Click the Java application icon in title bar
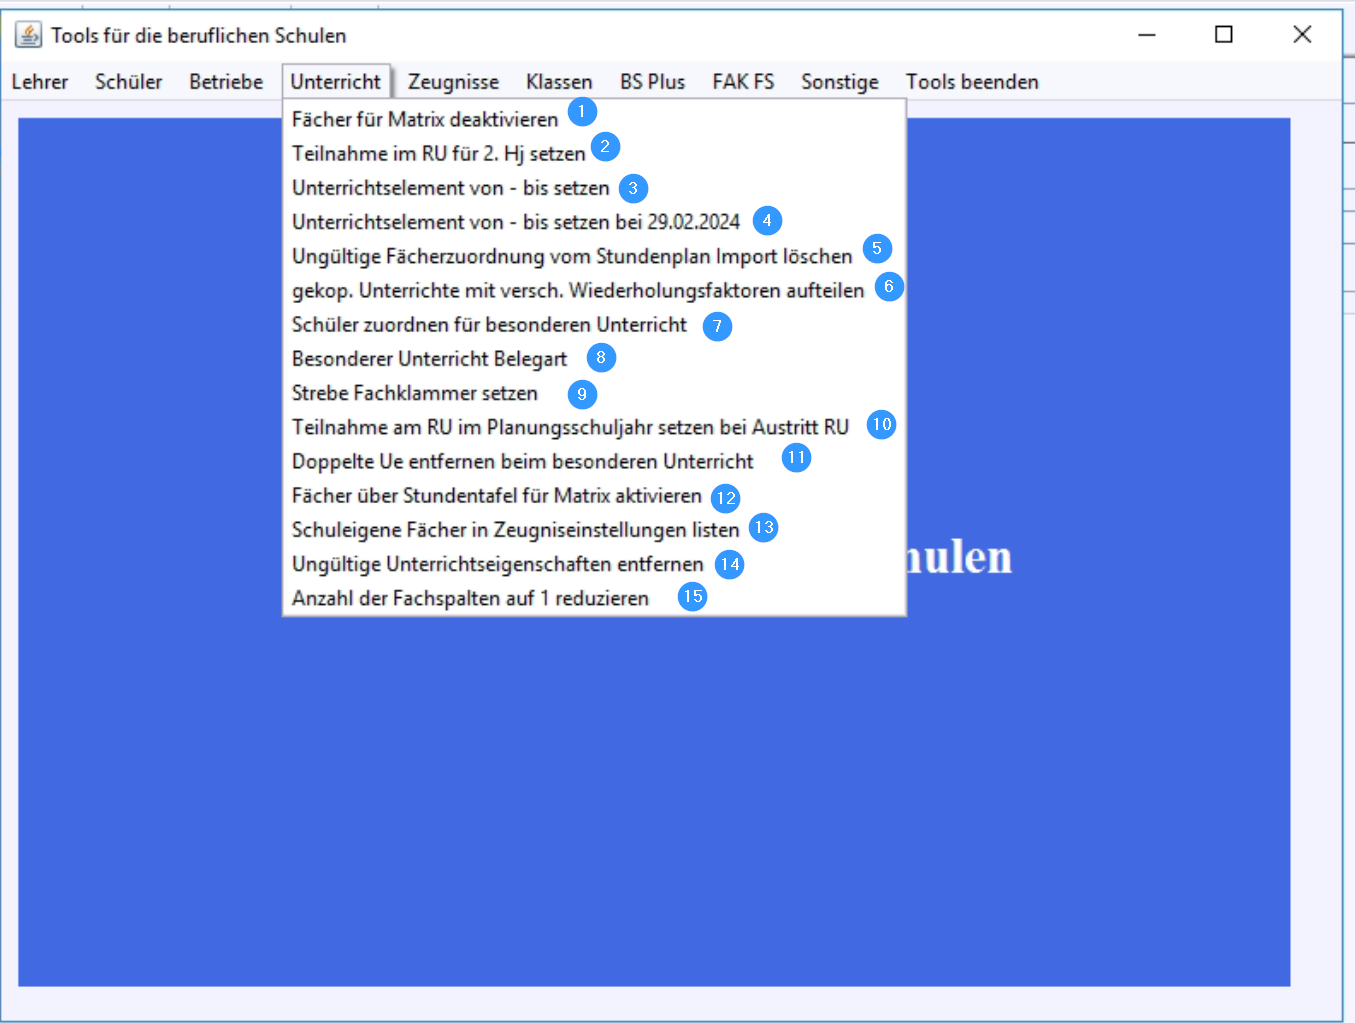Image resolution: width=1355 pixels, height=1023 pixels. tap(28, 35)
